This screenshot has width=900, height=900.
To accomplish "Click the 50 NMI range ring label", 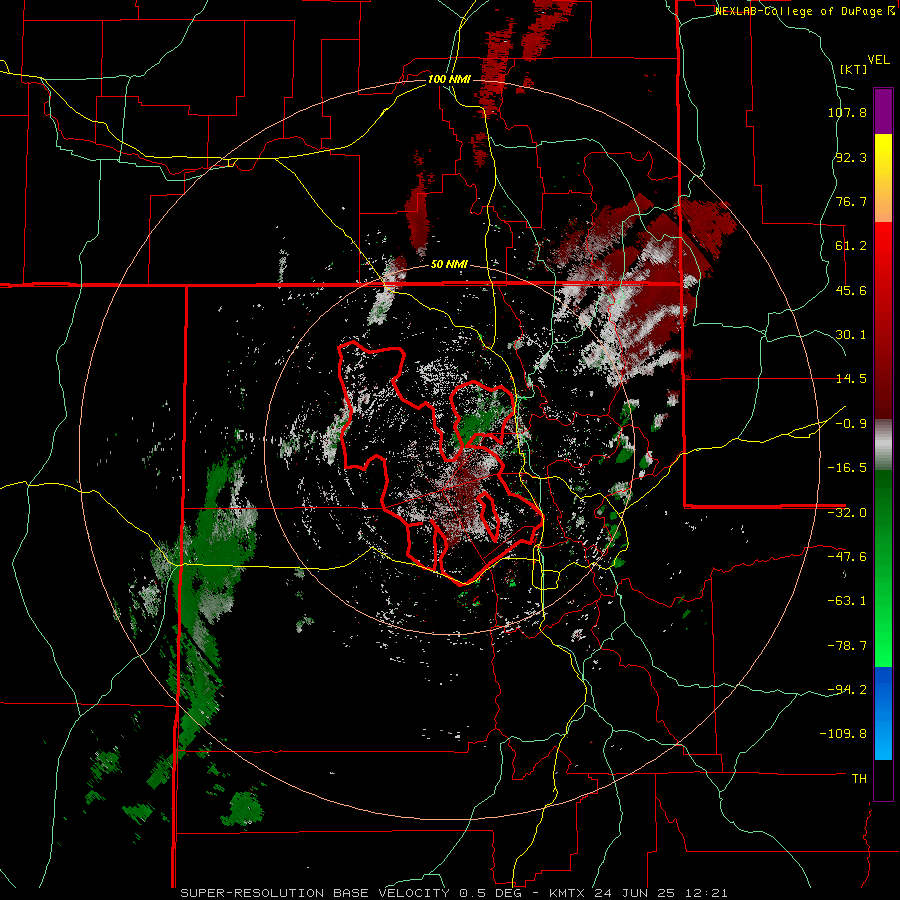I will (x=449, y=265).
